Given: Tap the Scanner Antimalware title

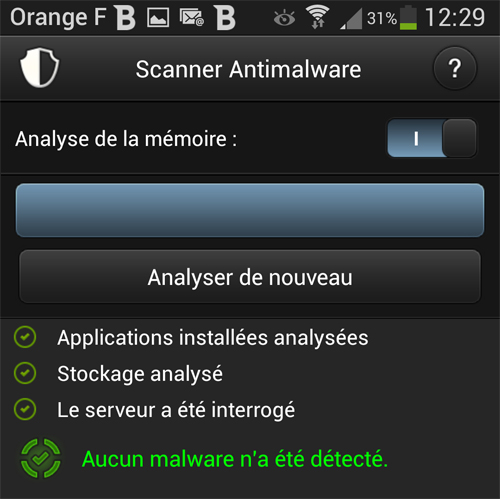Looking at the screenshot, I should pyautogui.click(x=248, y=69).
